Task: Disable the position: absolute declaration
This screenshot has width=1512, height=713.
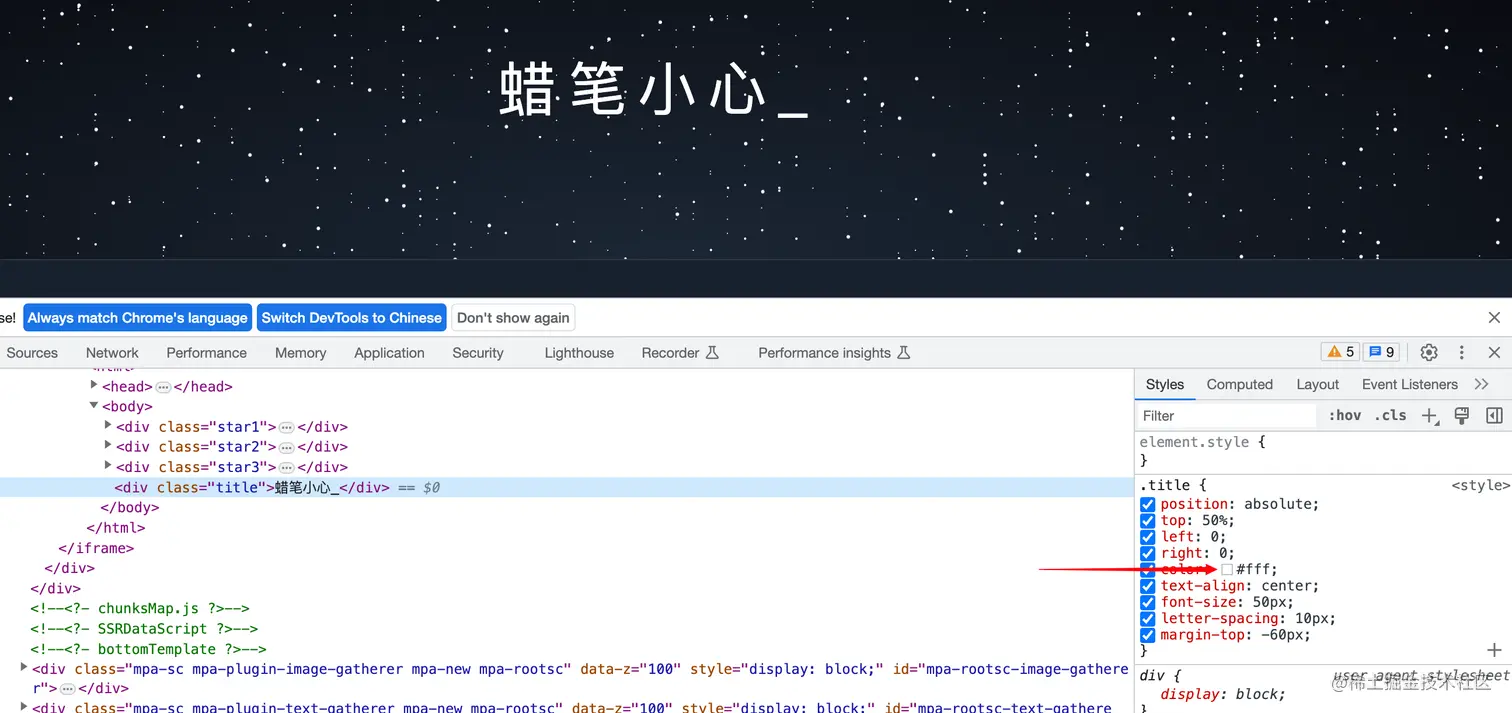Action: click(x=1148, y=504)
